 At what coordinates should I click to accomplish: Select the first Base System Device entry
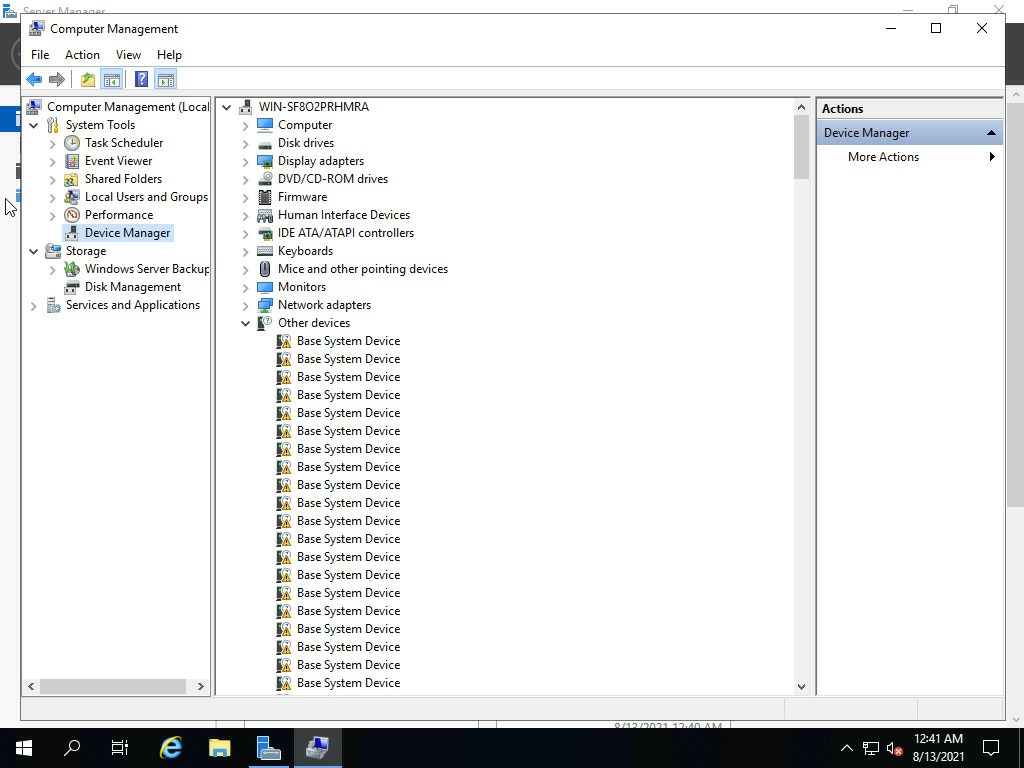click(x=348, y=341)
